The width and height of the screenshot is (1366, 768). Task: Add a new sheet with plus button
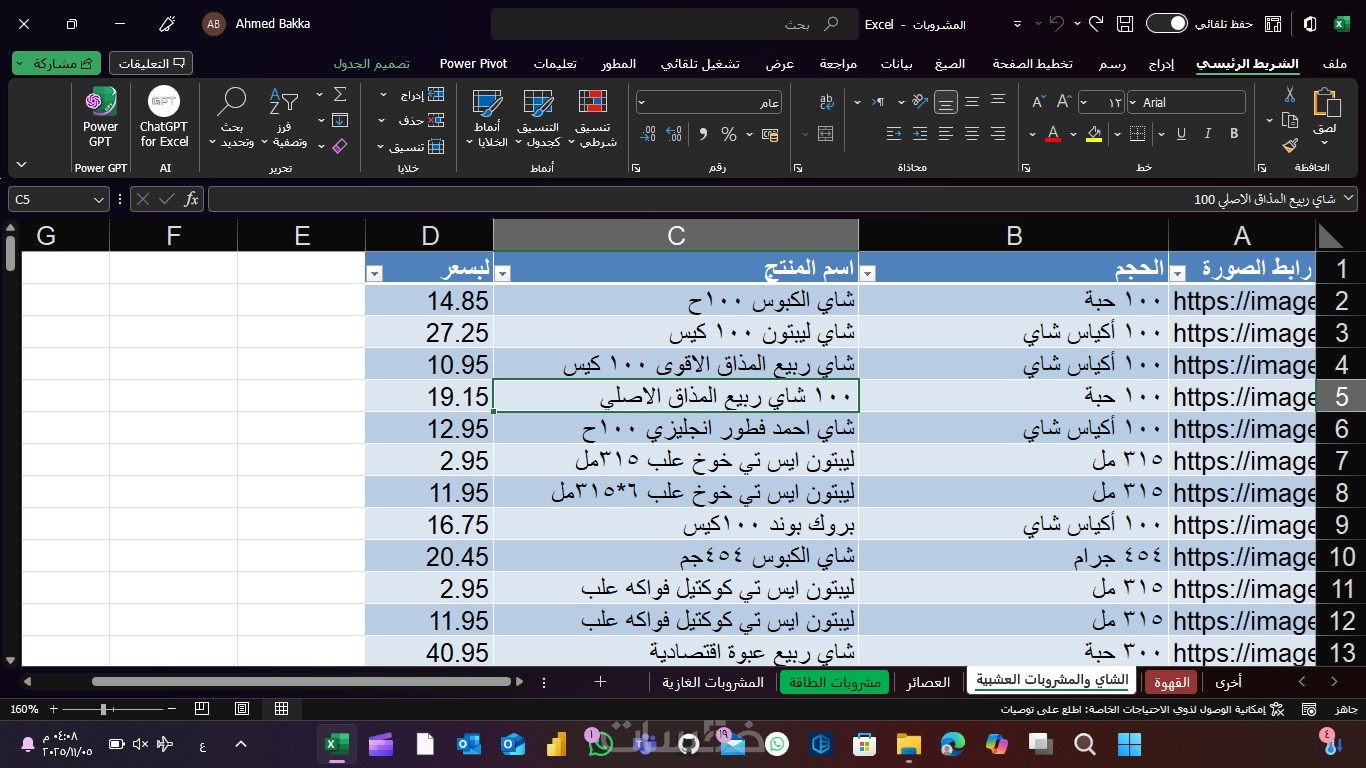coord(600,681)
